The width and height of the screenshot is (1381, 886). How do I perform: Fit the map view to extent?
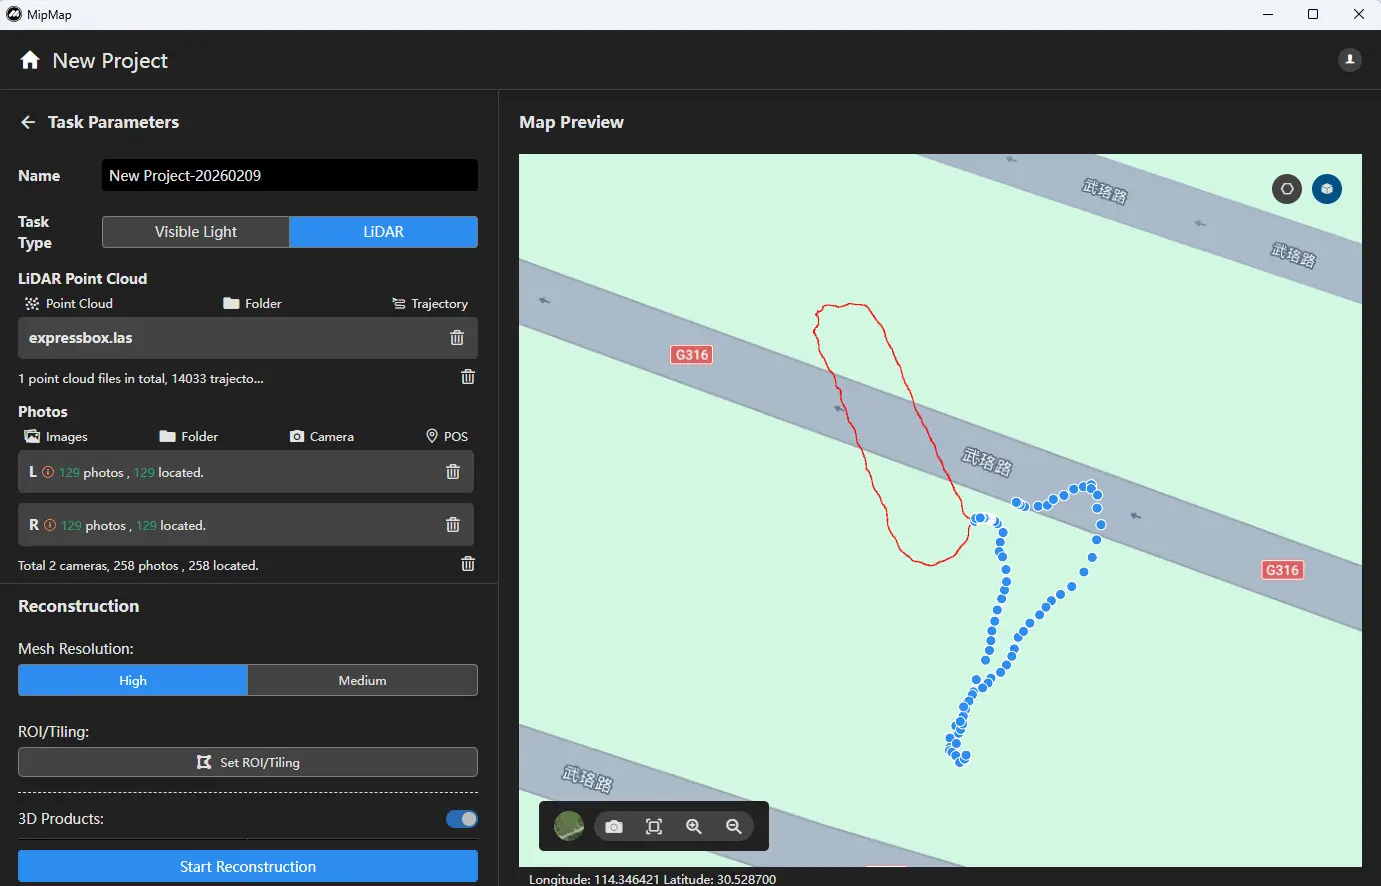pyautogui.click(x=654, y=826)
